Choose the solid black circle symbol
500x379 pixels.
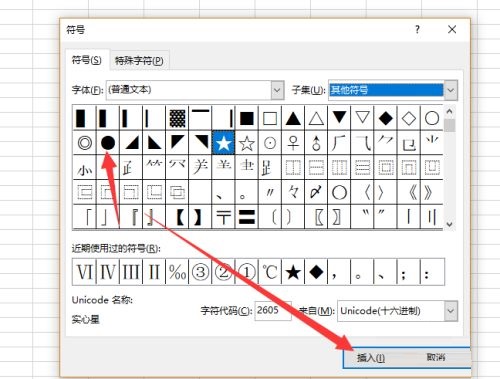(x=108, y=143)
